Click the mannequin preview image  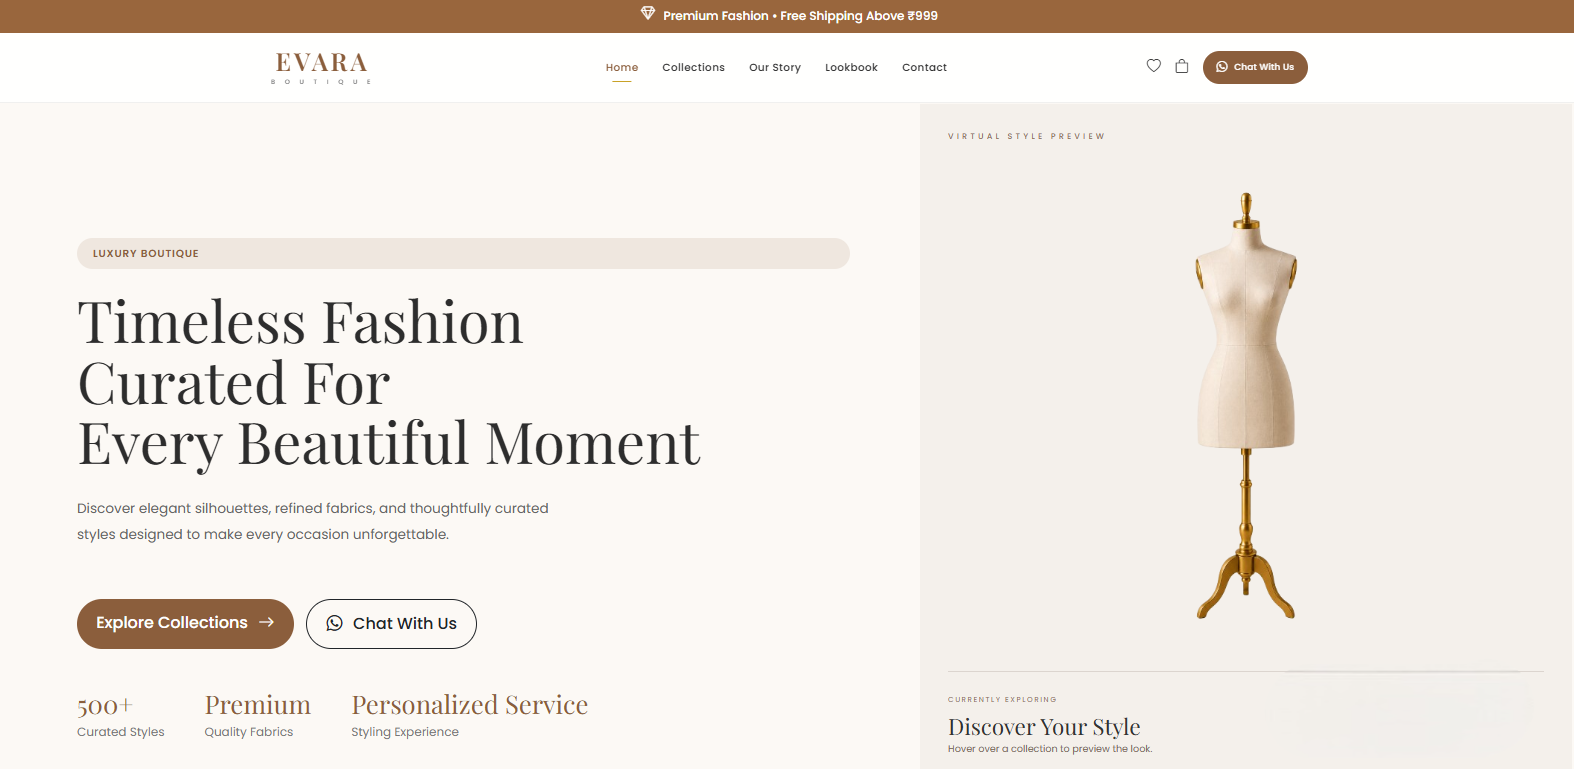pyautogui.click(x=1246, y=405)
